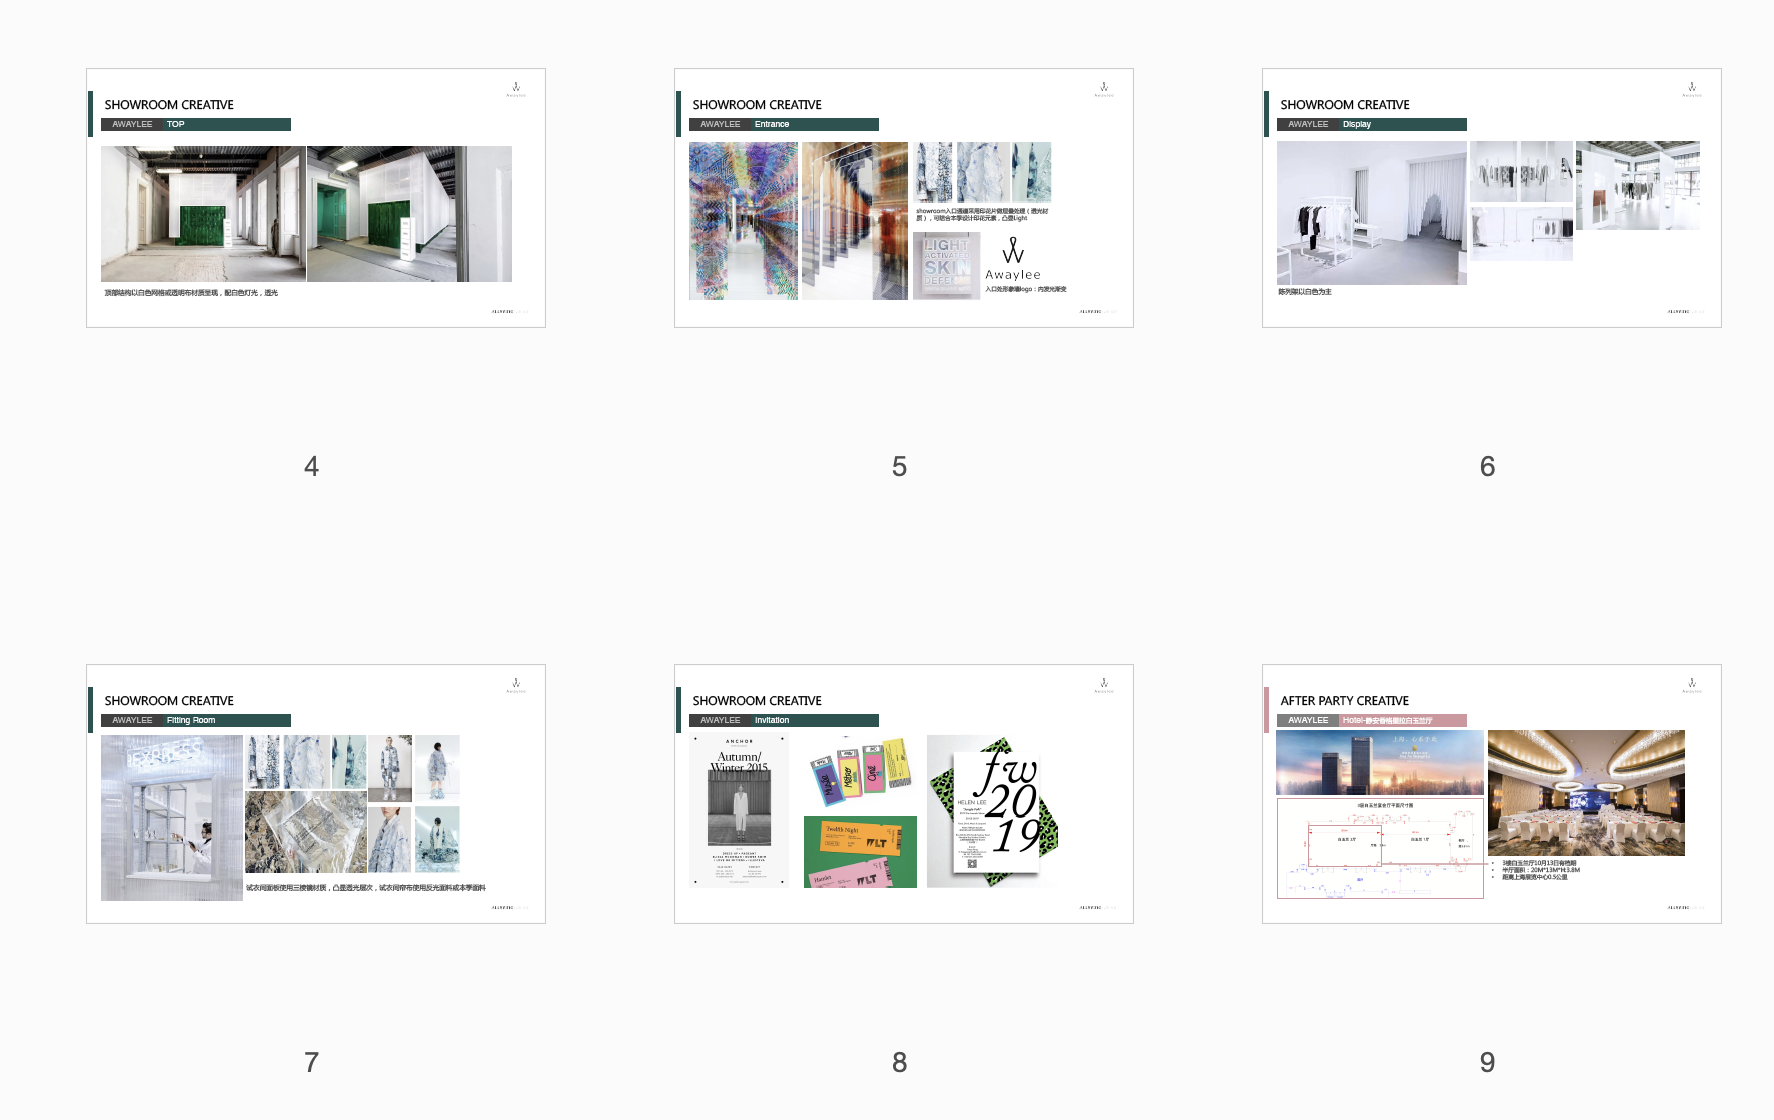Screen dimensions: 1774x1120
Task: Click the slide number label "7"
Action: [x=312, y=1062]
